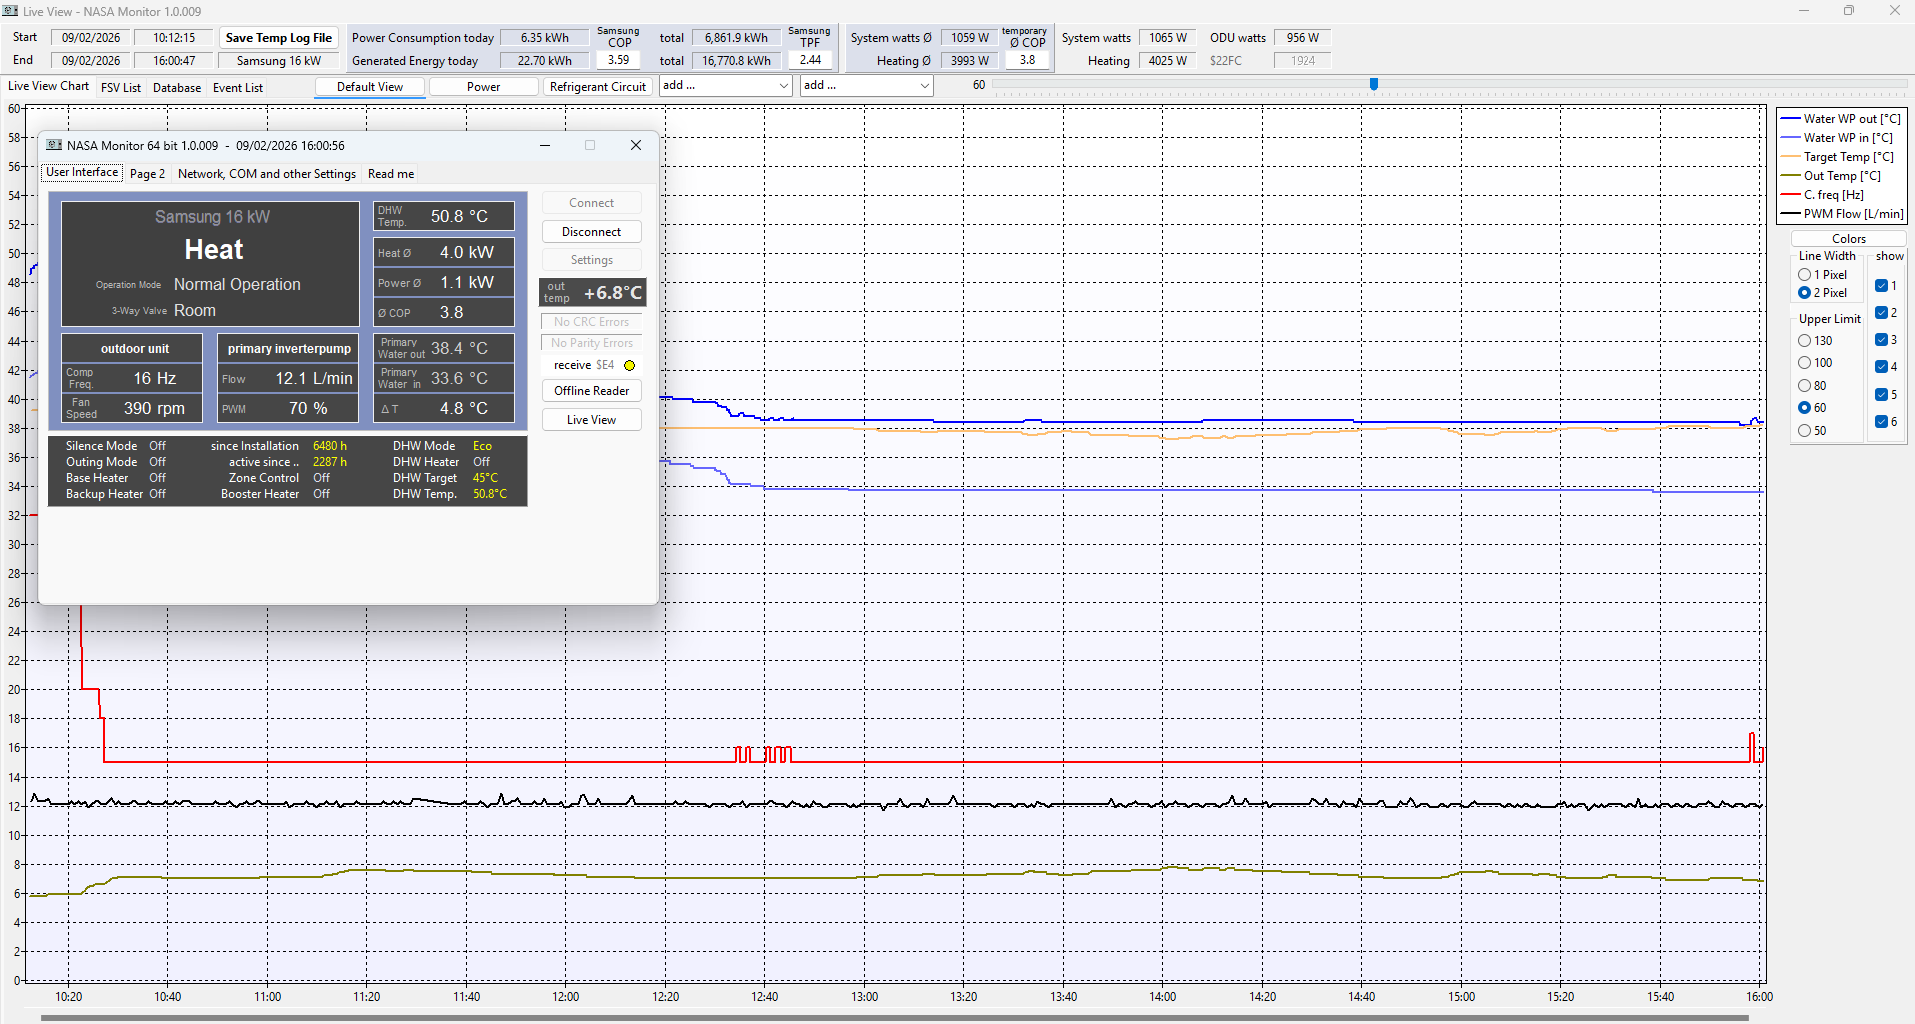The image size is (1915, 1024).
Task: Minimize the NASA Monitor dialog window
Action: tap(545, 145)
